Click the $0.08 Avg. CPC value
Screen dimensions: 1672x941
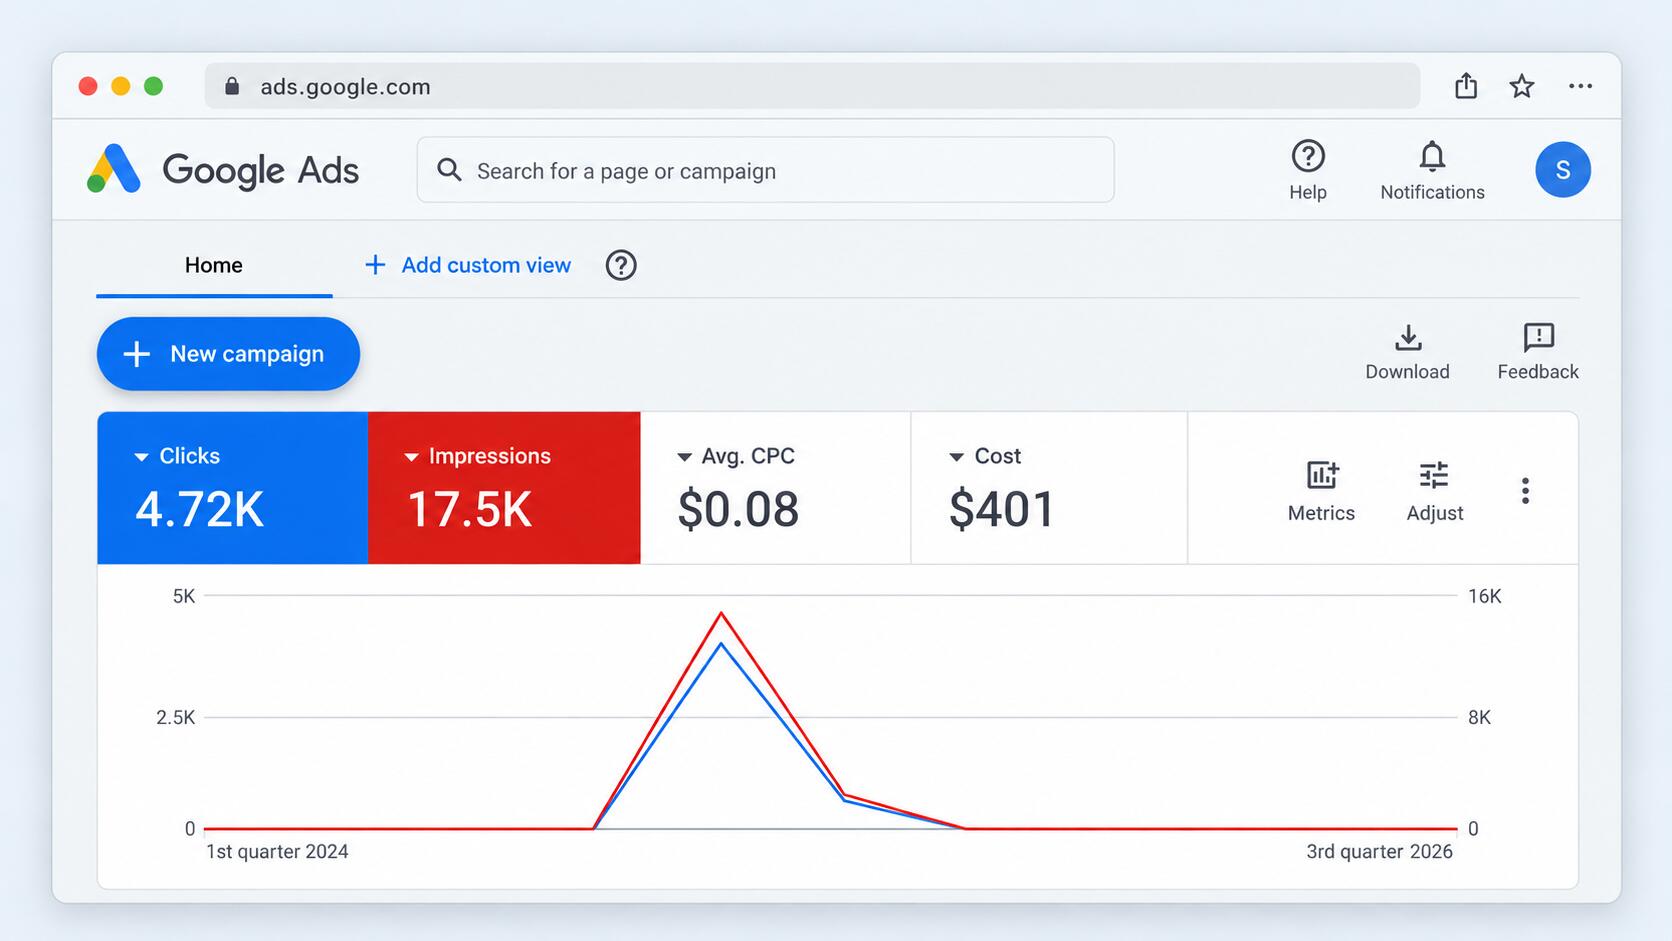coord(738,510)
